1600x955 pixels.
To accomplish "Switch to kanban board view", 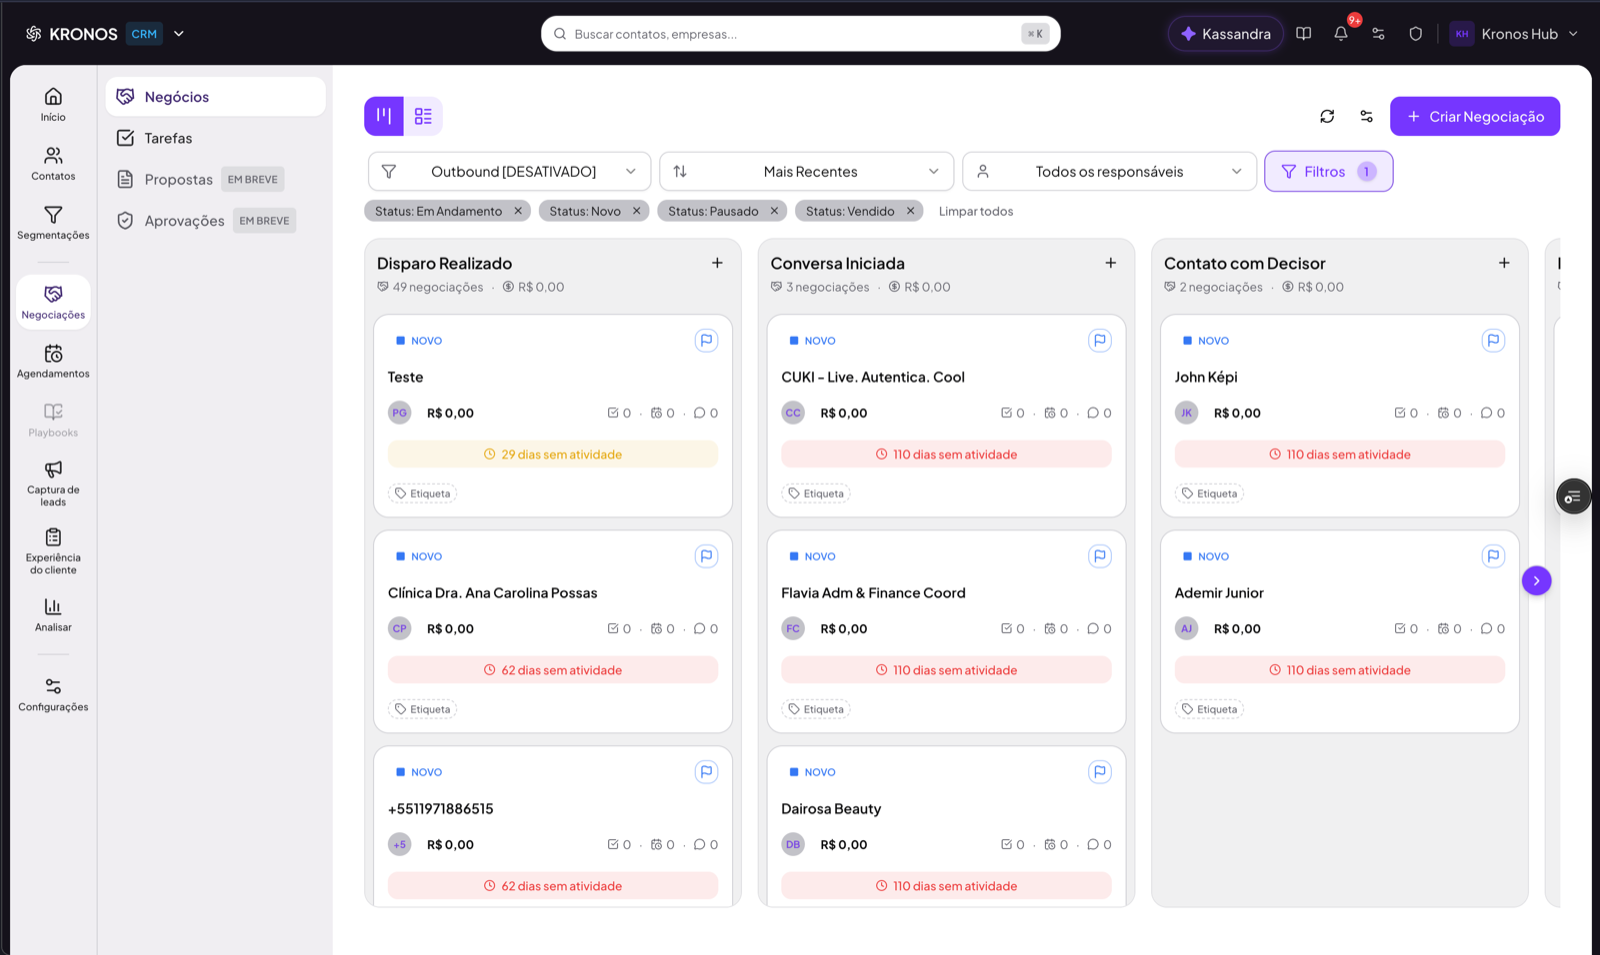I will (384, 116).
